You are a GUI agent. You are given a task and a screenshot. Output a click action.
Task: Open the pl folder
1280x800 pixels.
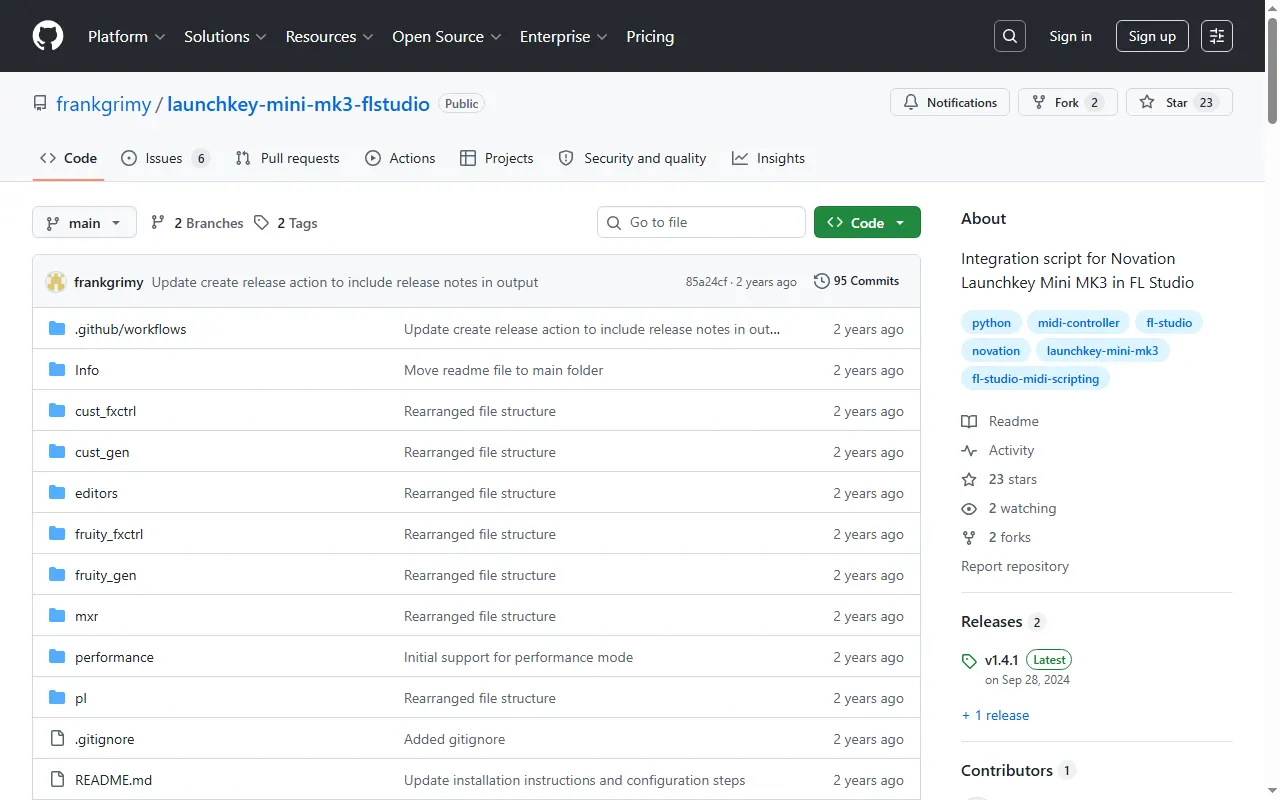tap(81, 698)
